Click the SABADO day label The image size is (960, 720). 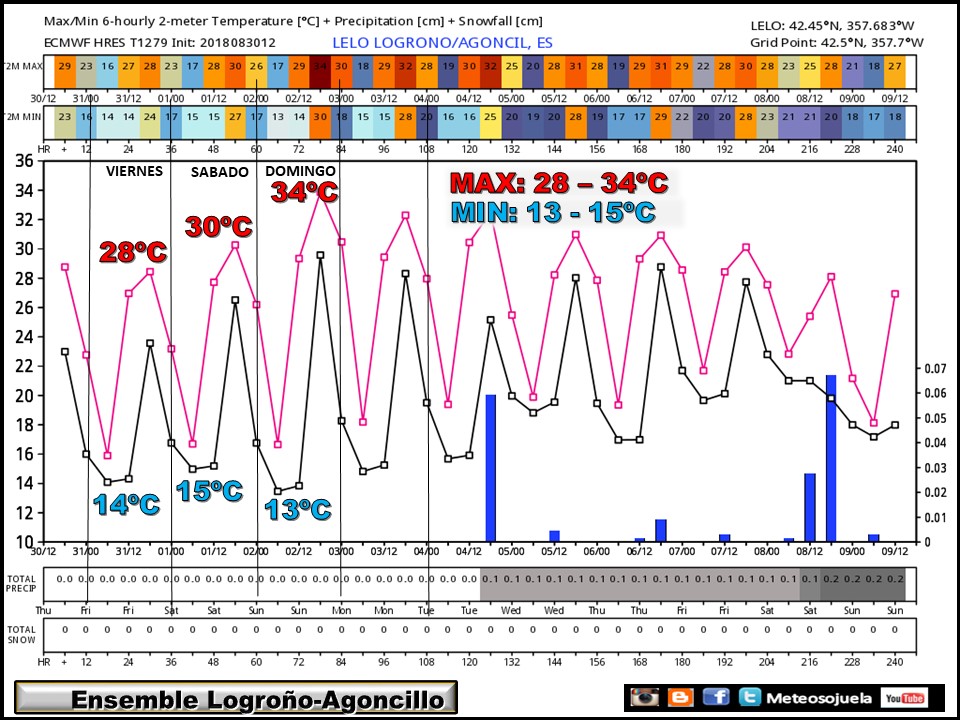219,172
